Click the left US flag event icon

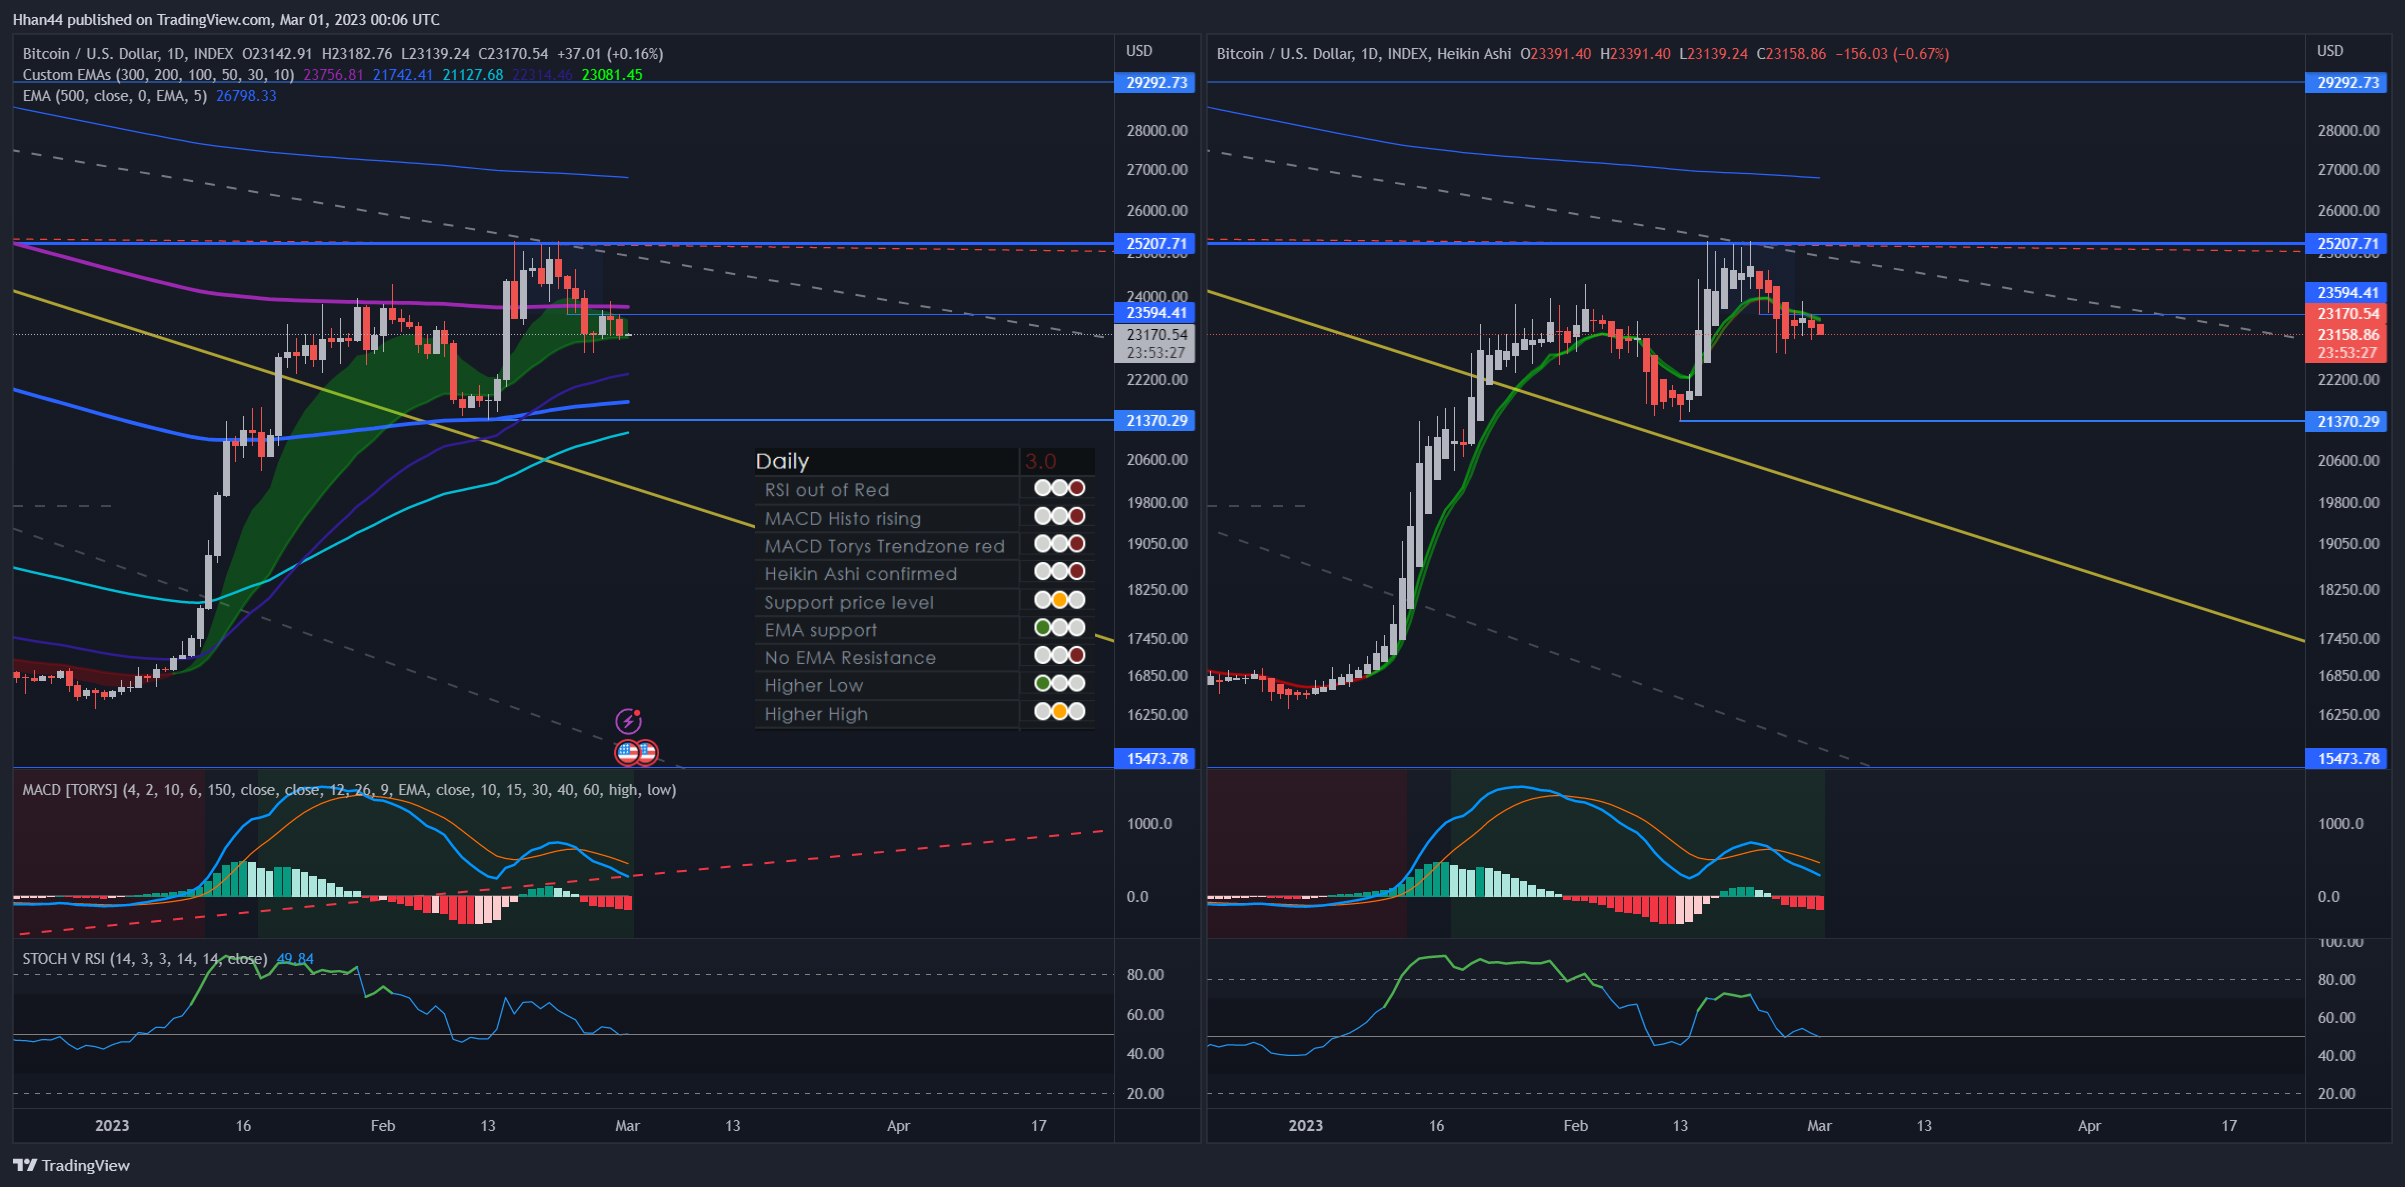point(627,752)
